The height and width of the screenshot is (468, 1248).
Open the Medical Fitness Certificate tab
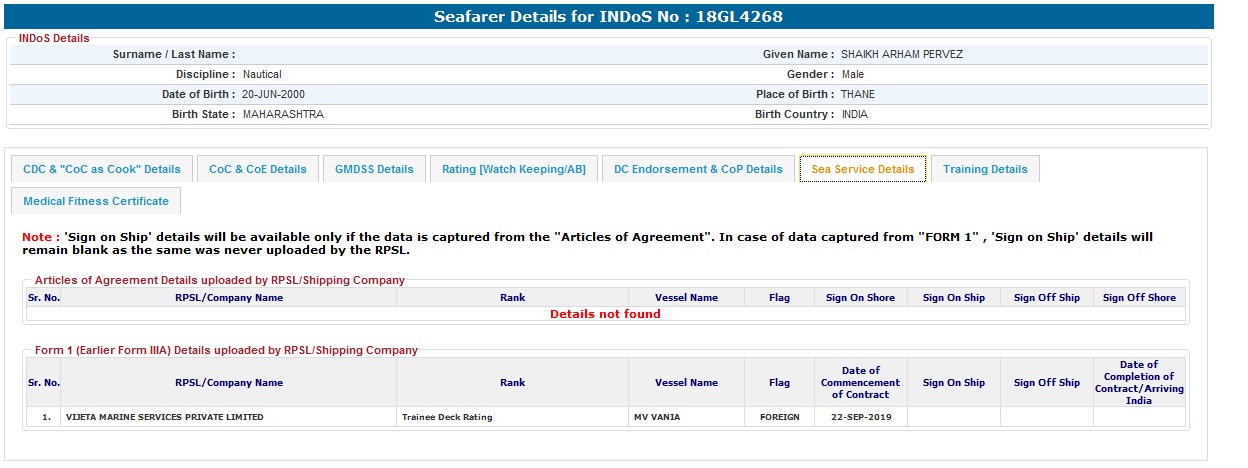pyautogui.click(x=96, y=201)
